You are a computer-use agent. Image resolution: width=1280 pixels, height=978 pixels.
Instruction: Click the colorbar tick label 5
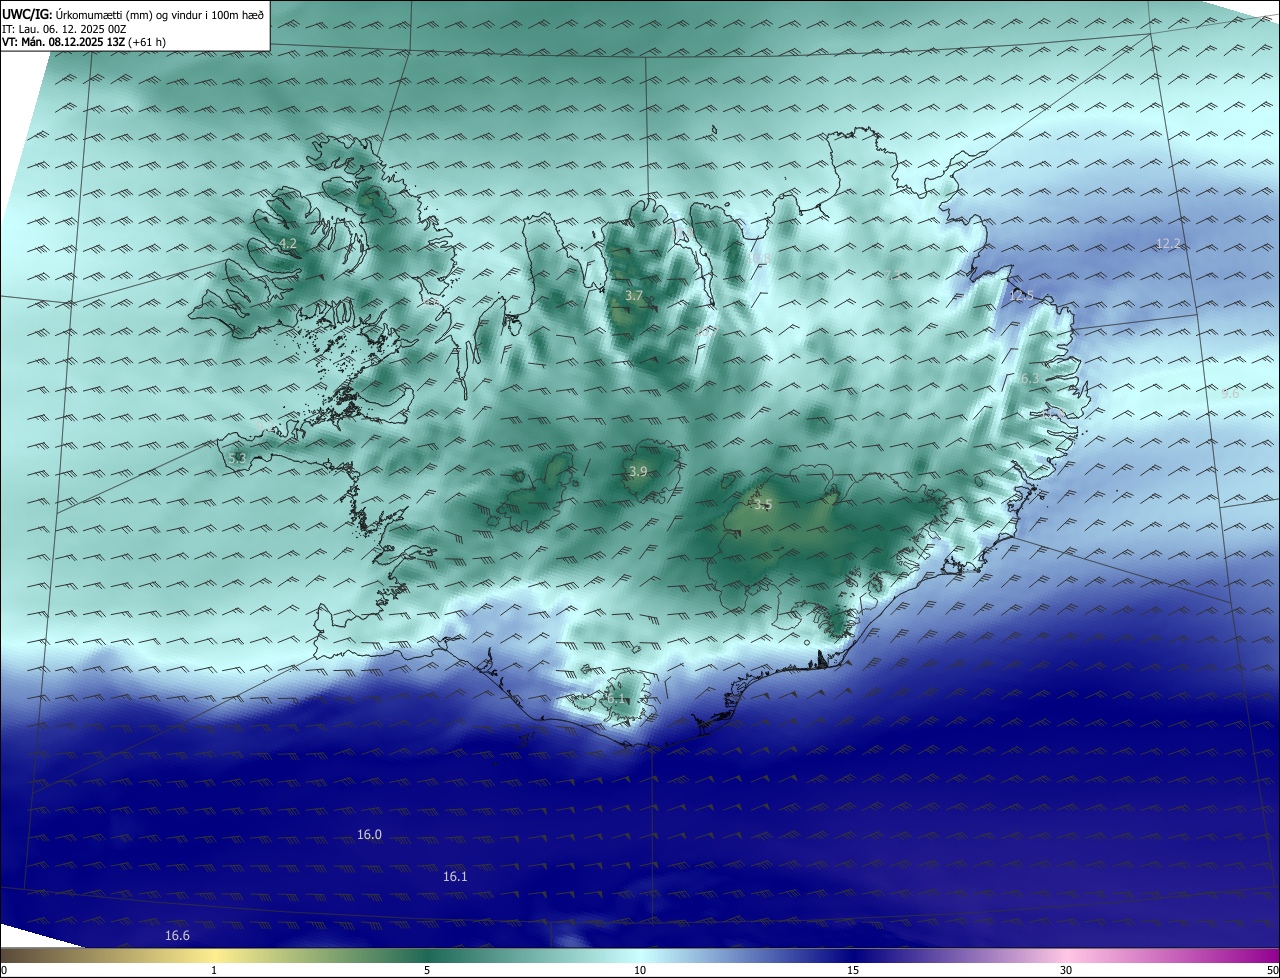click(x=427, y=970)
